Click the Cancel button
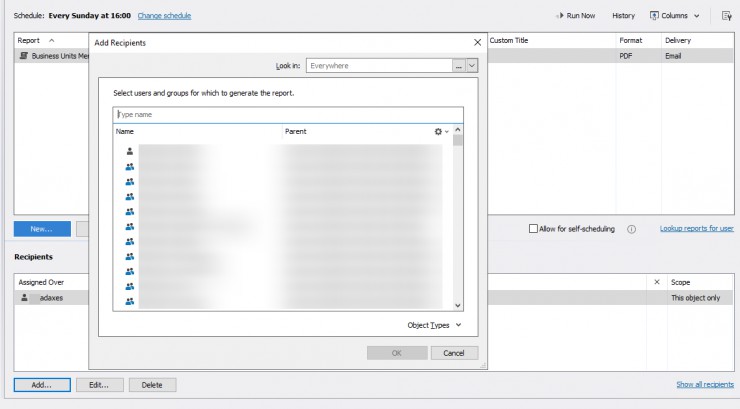This screenshot has height=409, width=740. point(454,353)
